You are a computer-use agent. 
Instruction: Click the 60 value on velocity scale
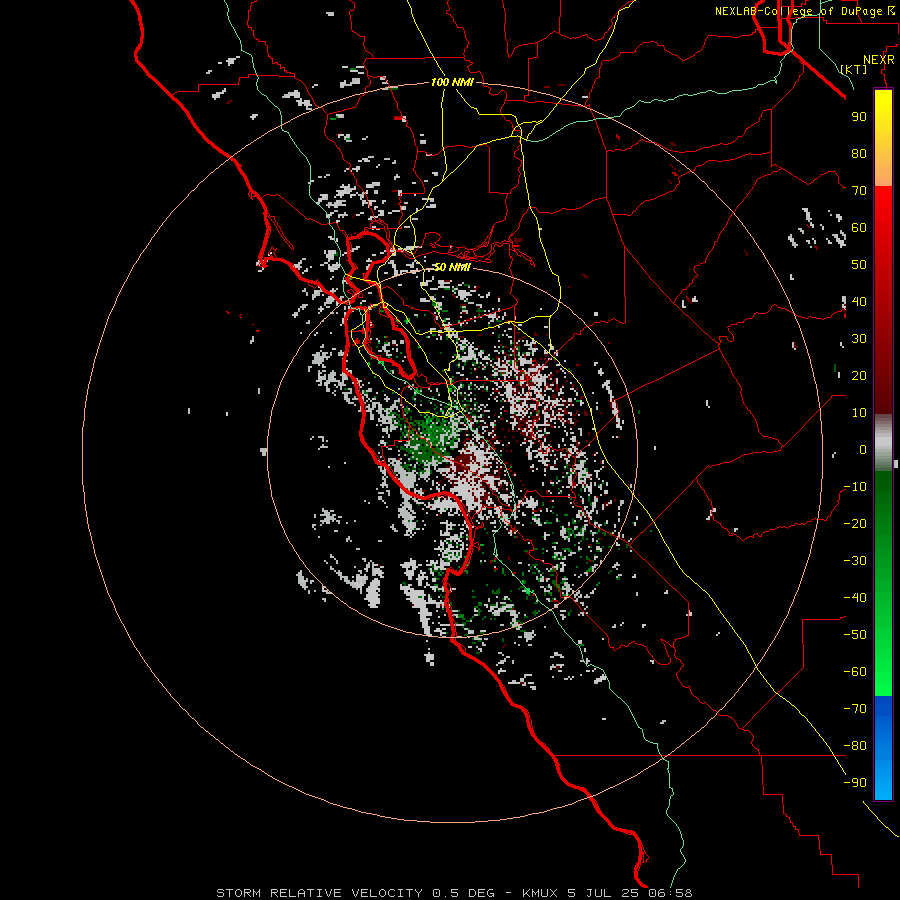point(859,228)
